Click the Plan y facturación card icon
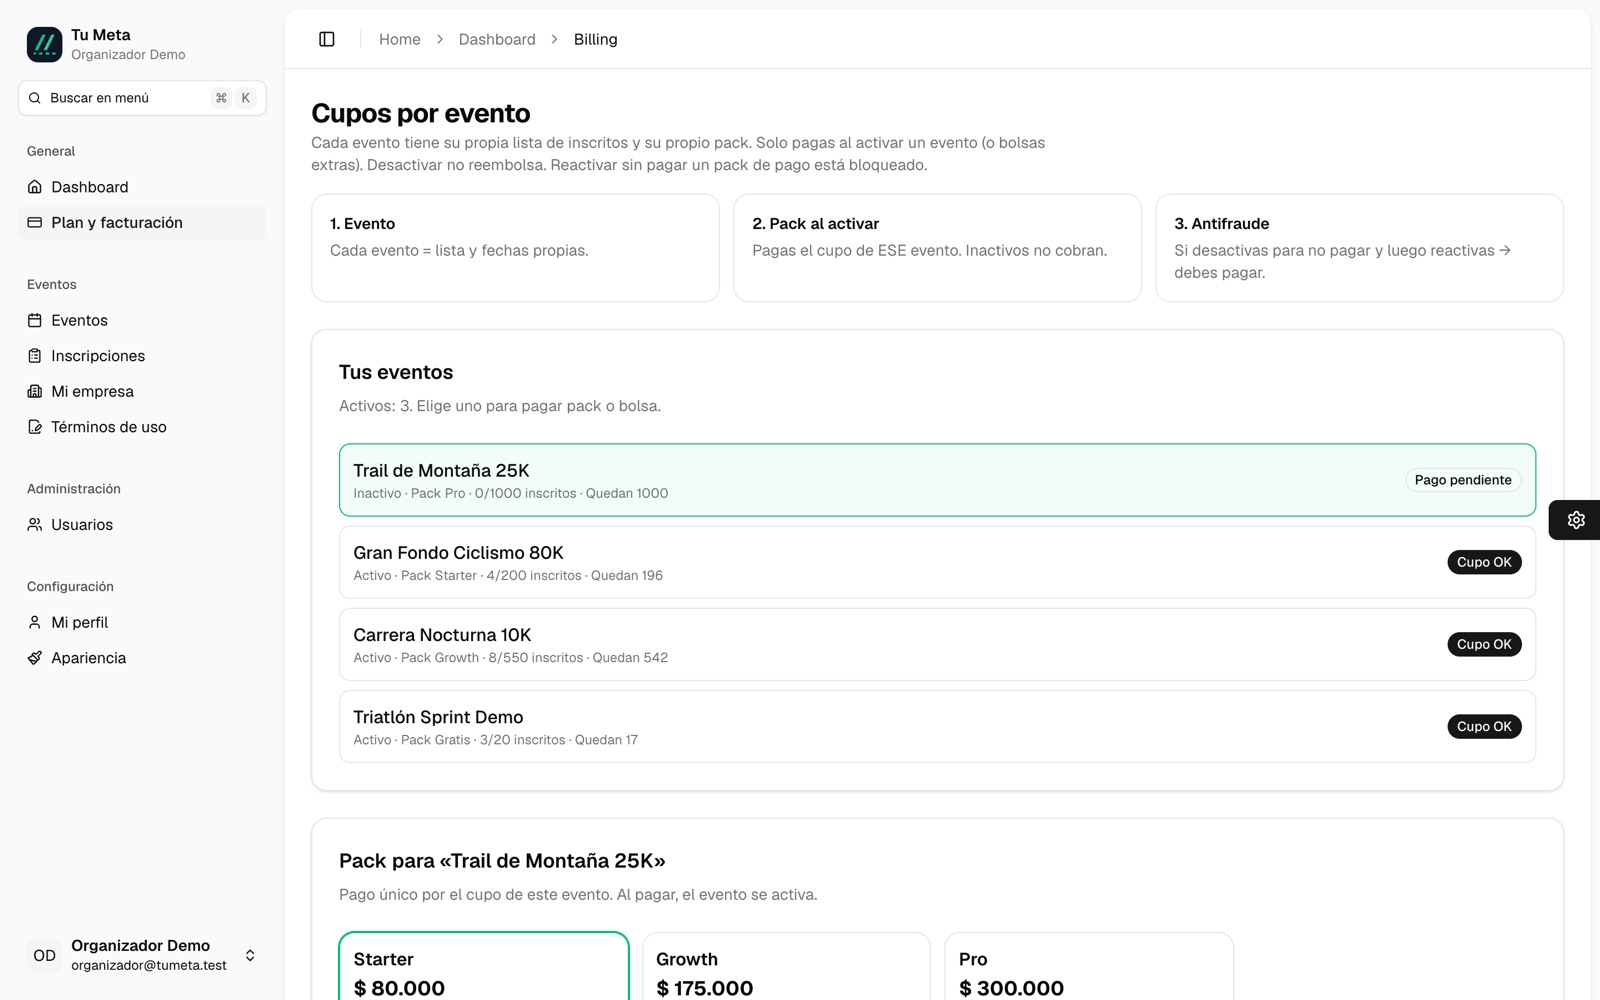Viewport: 1600px width, 1000px height. click(x=35, y=222)
